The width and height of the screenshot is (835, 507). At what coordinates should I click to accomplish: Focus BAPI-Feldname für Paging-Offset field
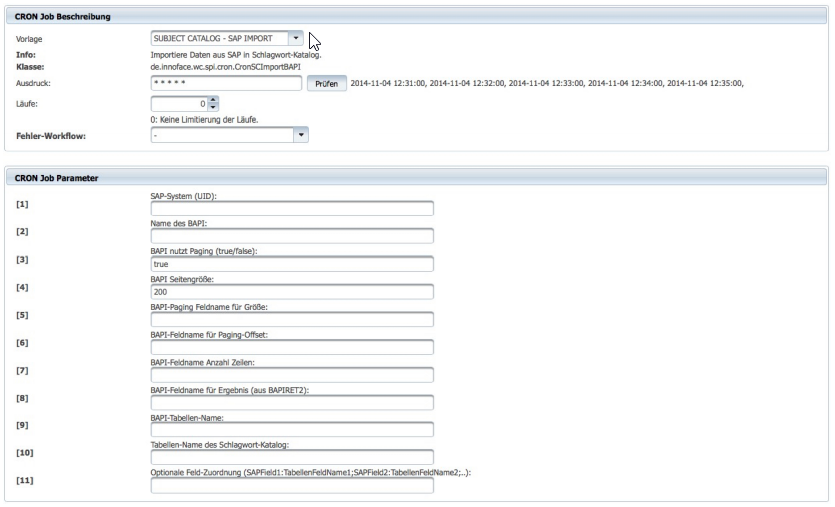(292, 347)
